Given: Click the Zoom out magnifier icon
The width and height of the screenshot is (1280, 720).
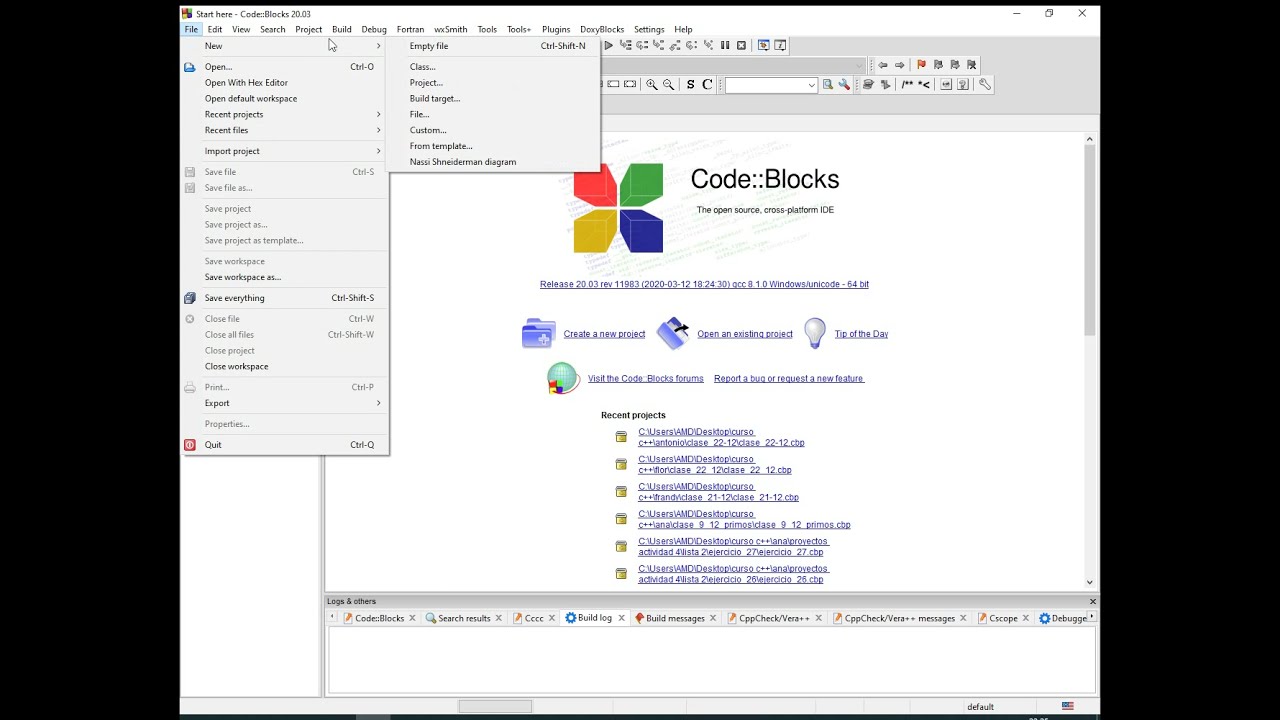Looking at the screenshot, I should pos(668,85).
